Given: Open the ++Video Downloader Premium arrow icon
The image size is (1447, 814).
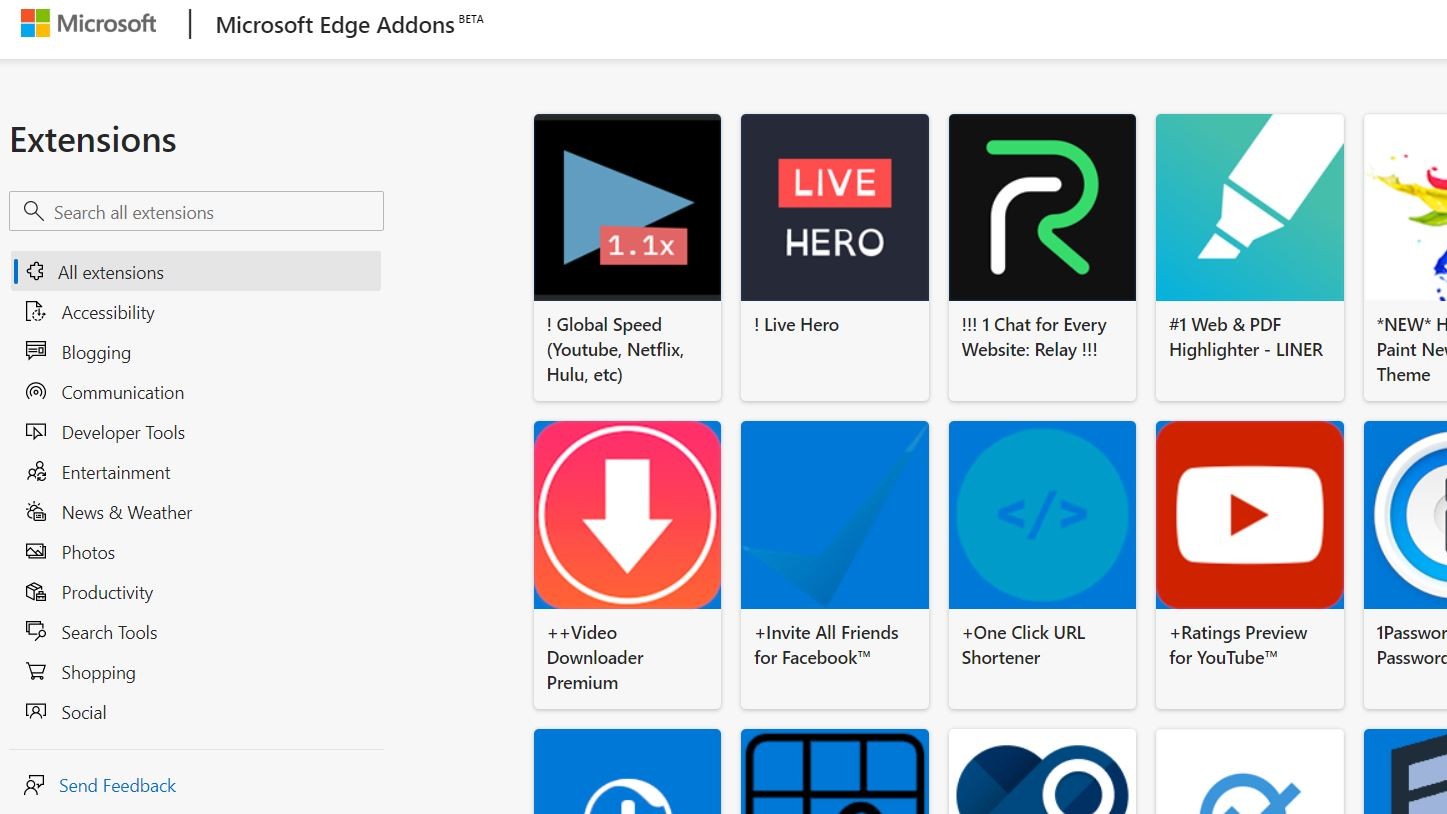Looking at the screenshot, I should tap(627, 515).
